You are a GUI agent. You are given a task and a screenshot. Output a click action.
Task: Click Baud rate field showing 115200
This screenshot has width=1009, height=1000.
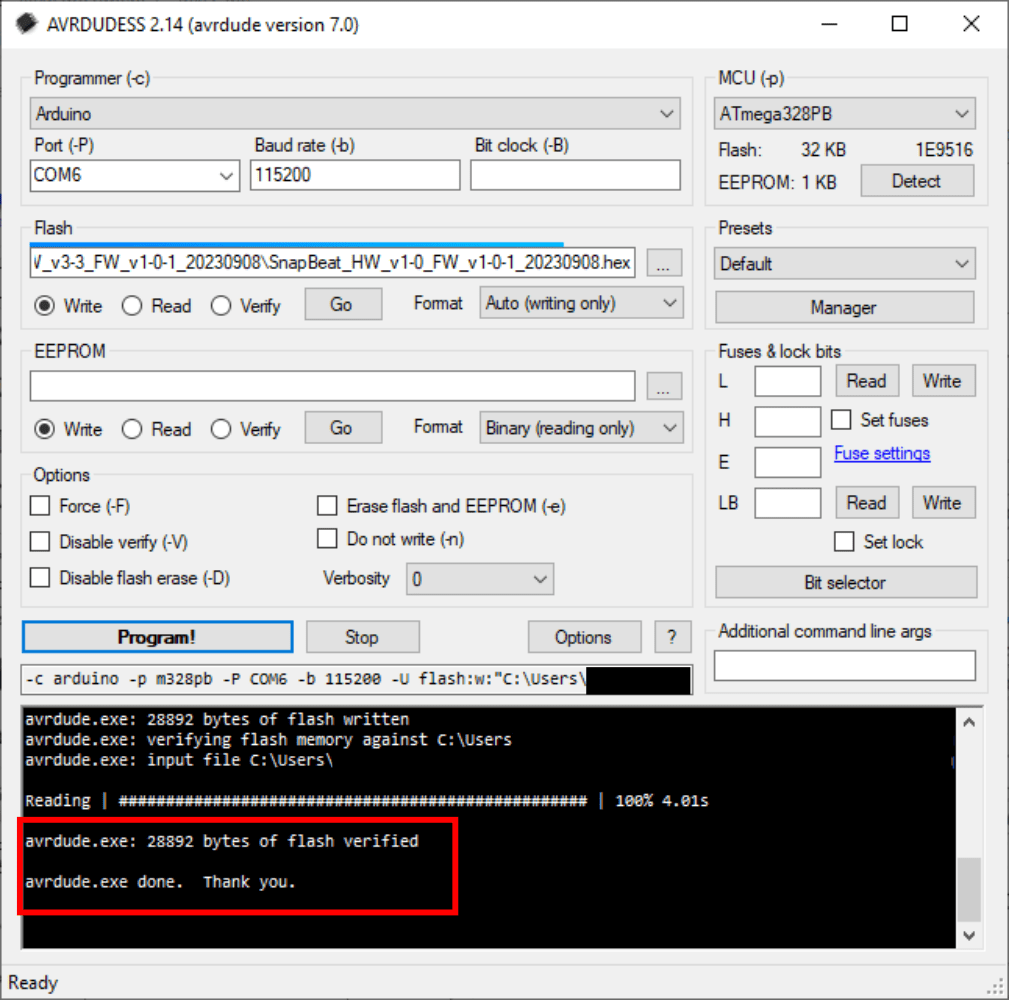point(355,175)
